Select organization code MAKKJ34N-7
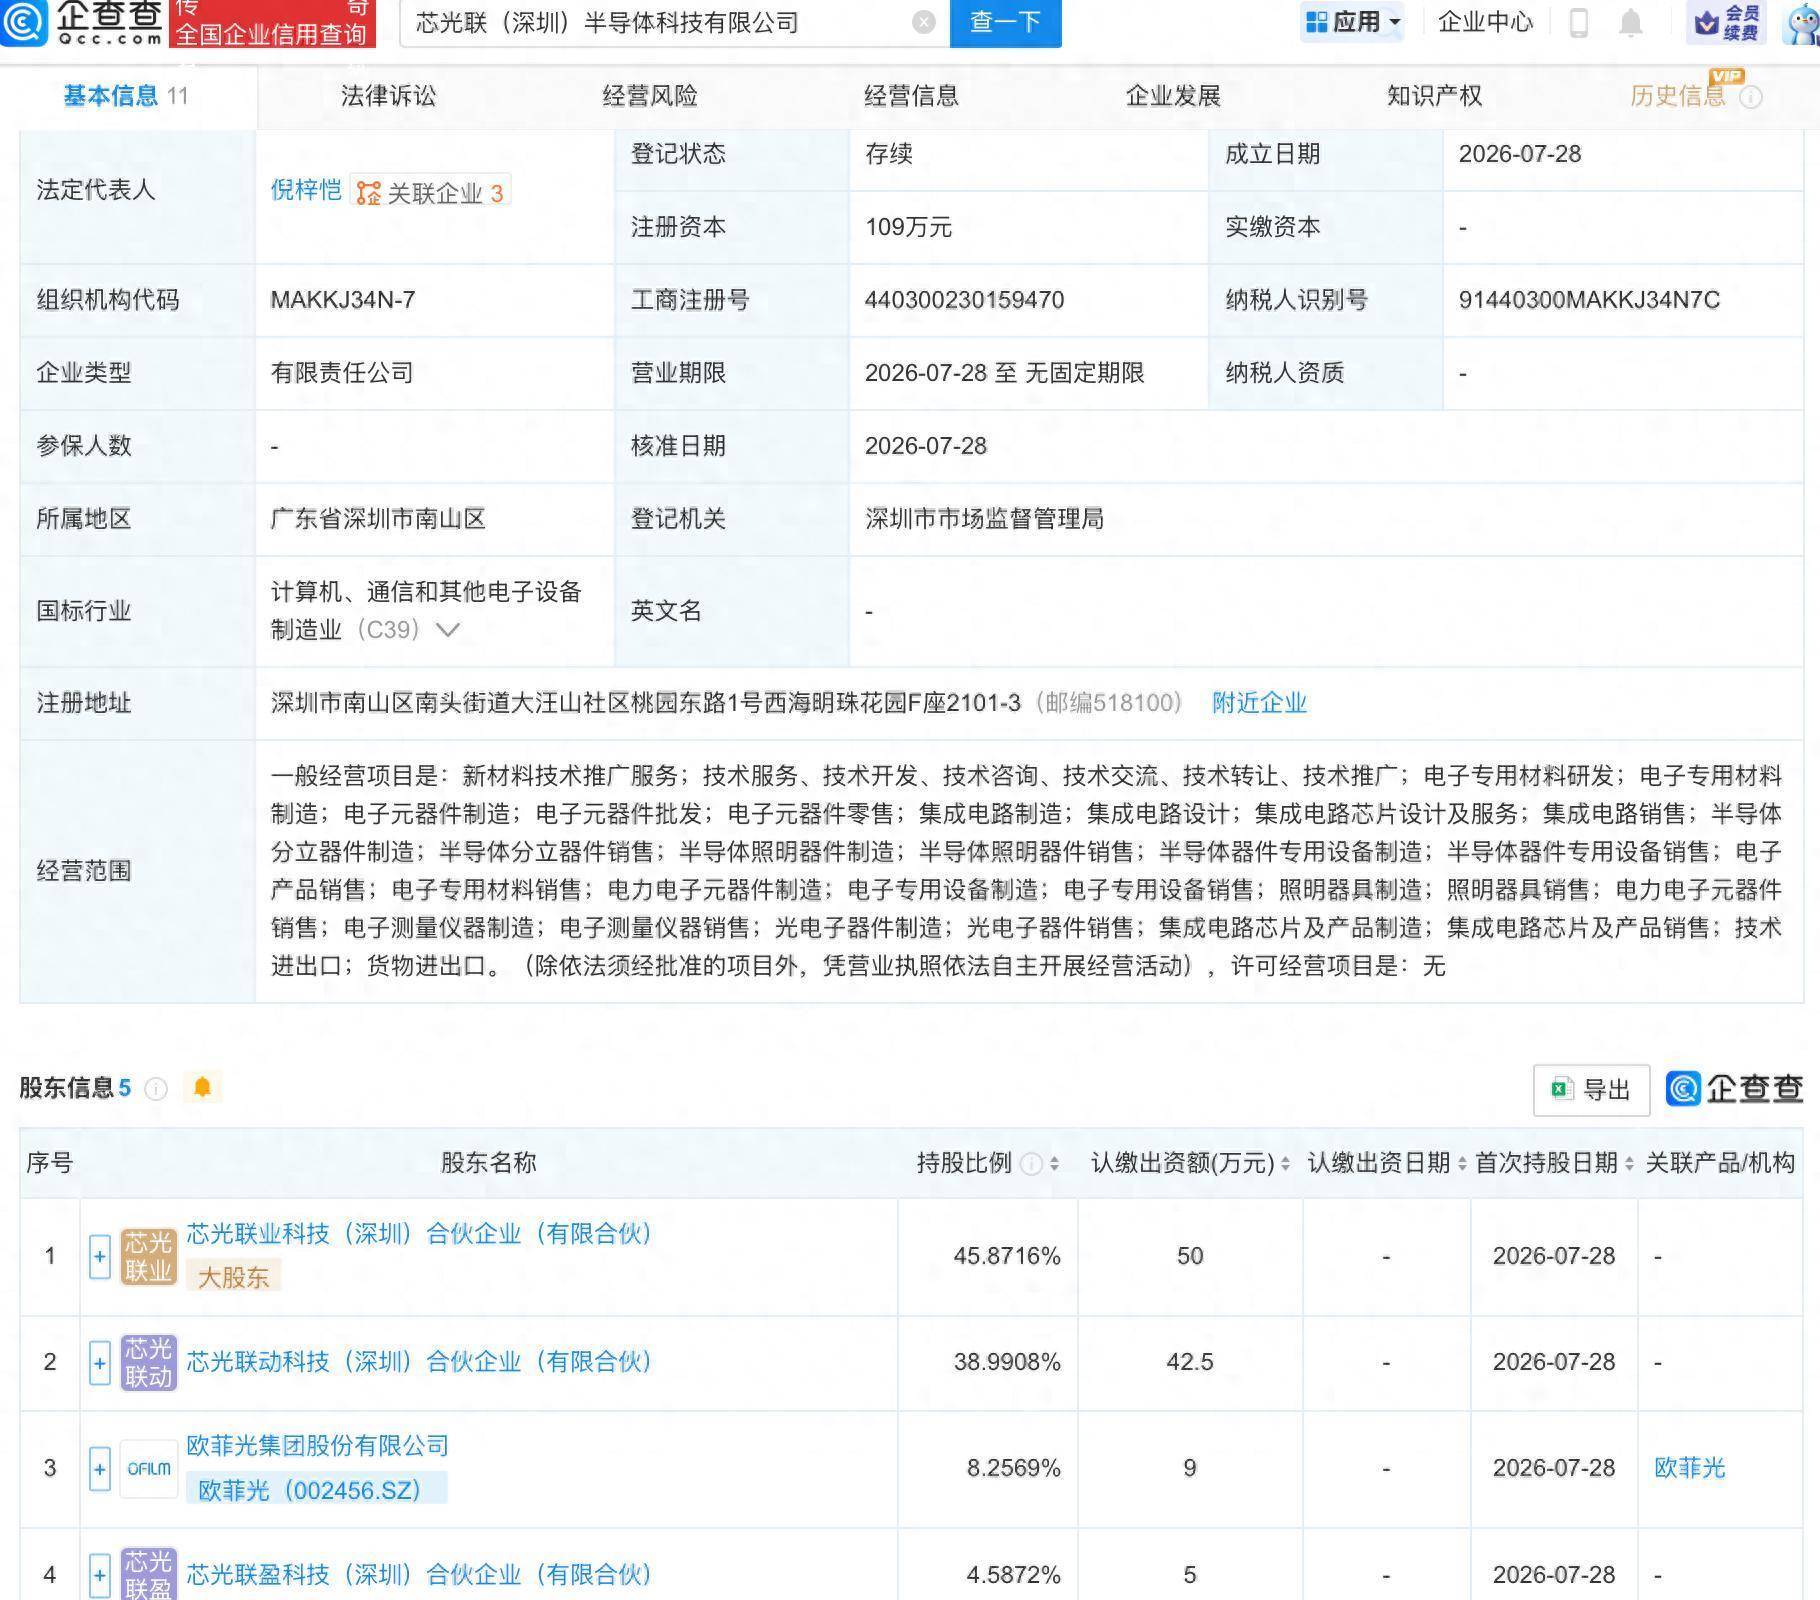This screenshot has height=1600, width=1820. pyautogui.click(x=342, y=300)
